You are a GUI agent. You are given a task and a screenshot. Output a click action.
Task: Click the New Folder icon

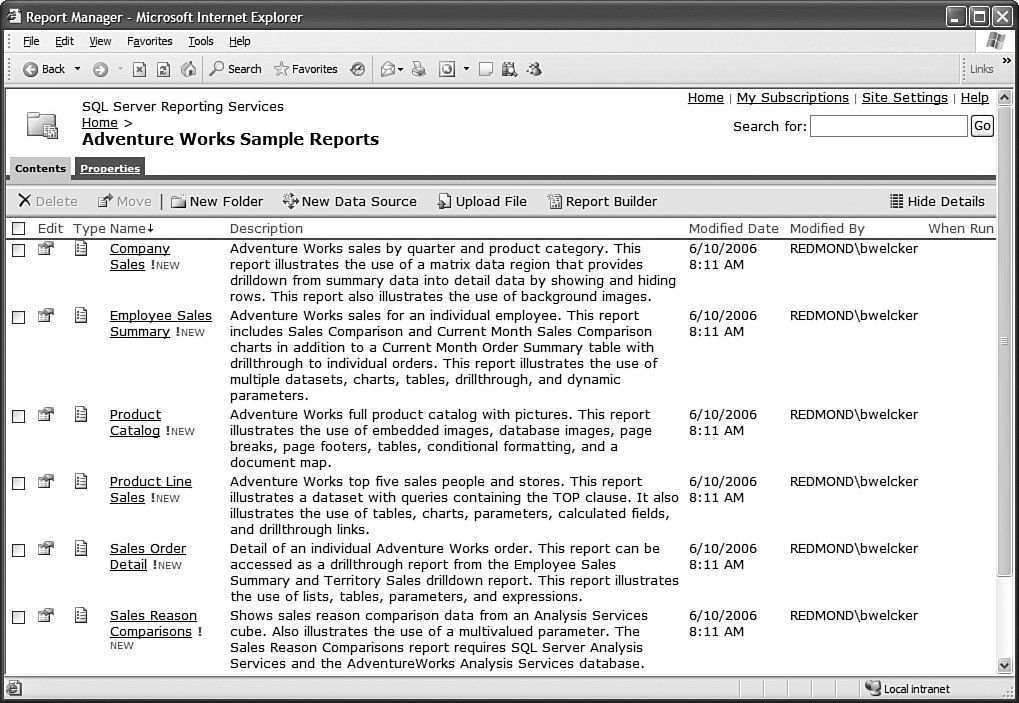coord(178,201)
